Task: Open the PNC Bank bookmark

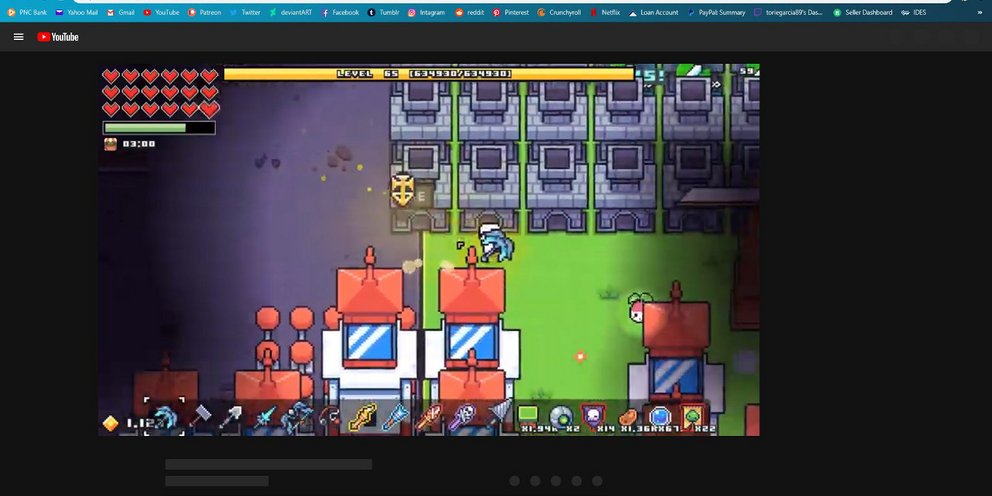Action: click(27, 12)
